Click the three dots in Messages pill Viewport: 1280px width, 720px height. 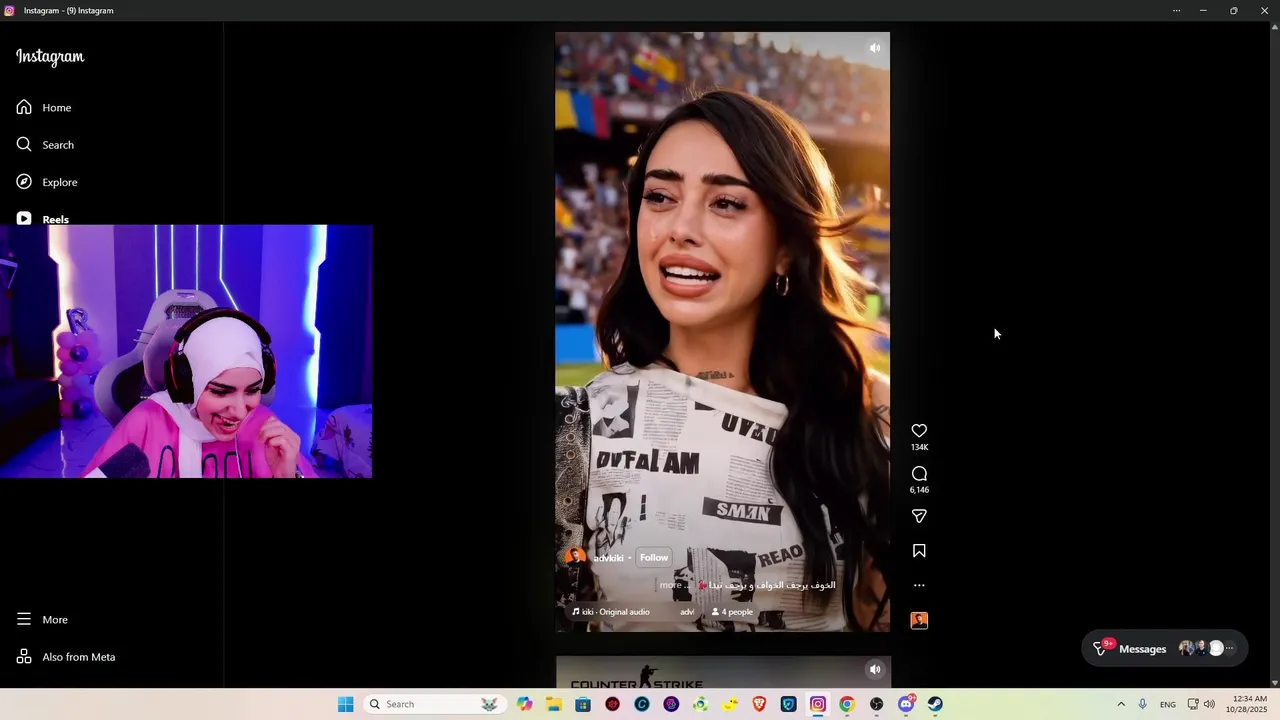click(x=1230, y=648)
